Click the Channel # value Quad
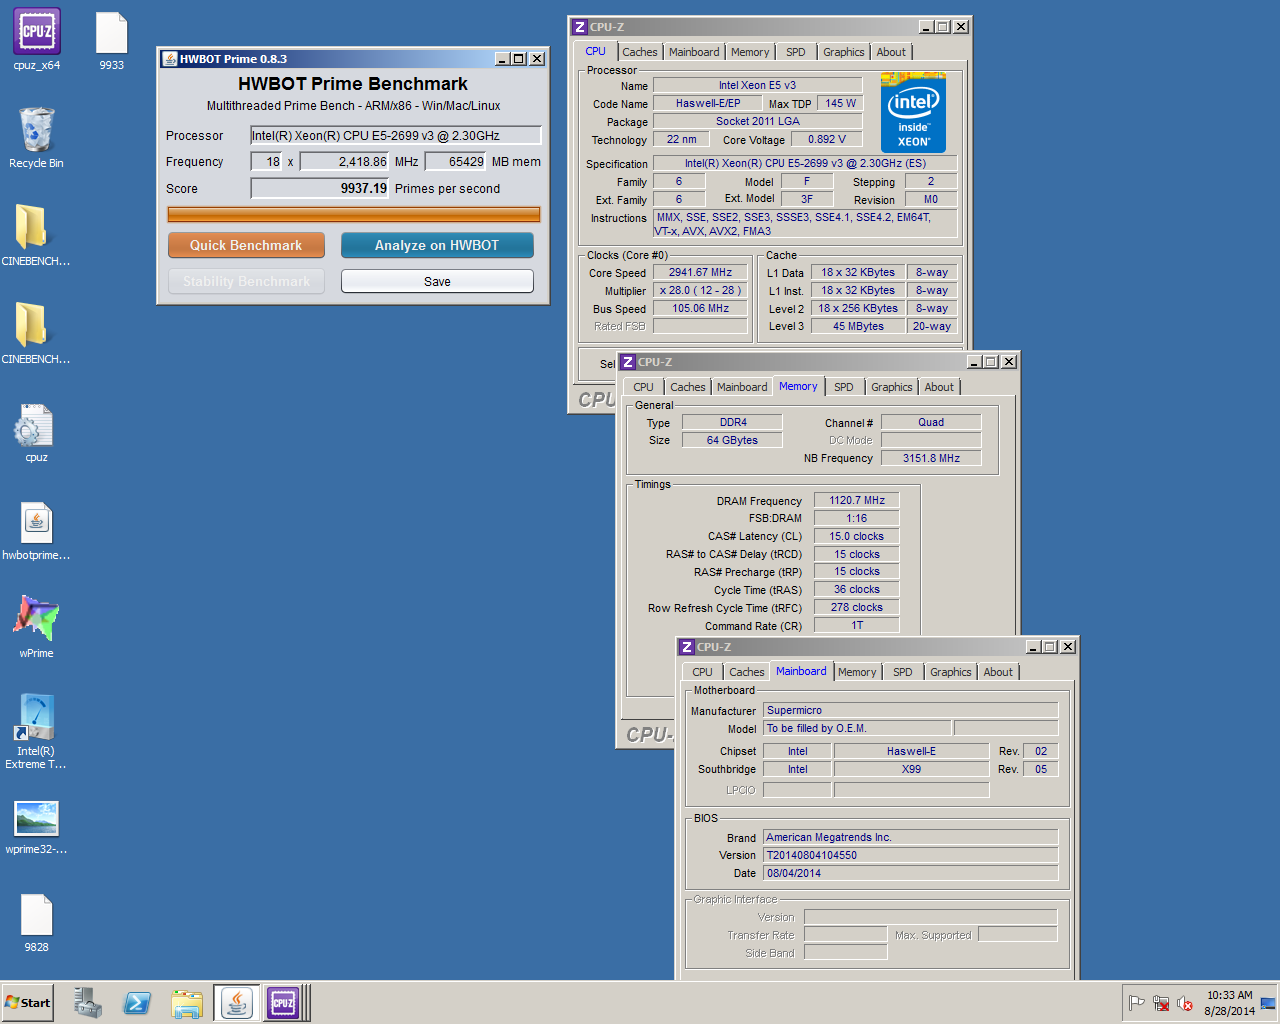The image size is (1280, 1024). coord(931,422)
